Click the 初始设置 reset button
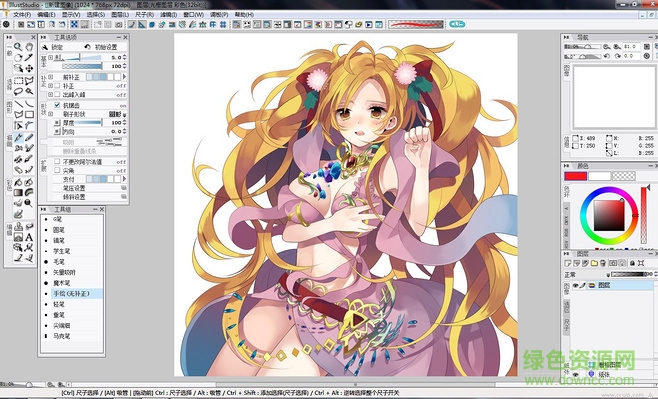658x399 pixels. [101, 47]
